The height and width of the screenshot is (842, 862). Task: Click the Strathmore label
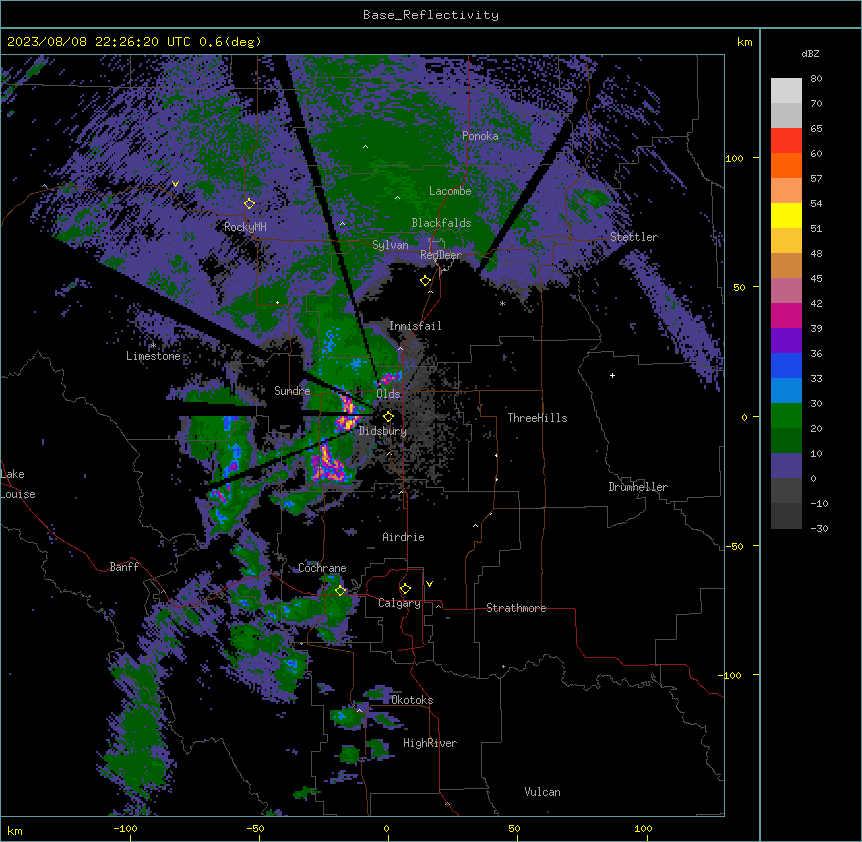(x=516, y=608)
